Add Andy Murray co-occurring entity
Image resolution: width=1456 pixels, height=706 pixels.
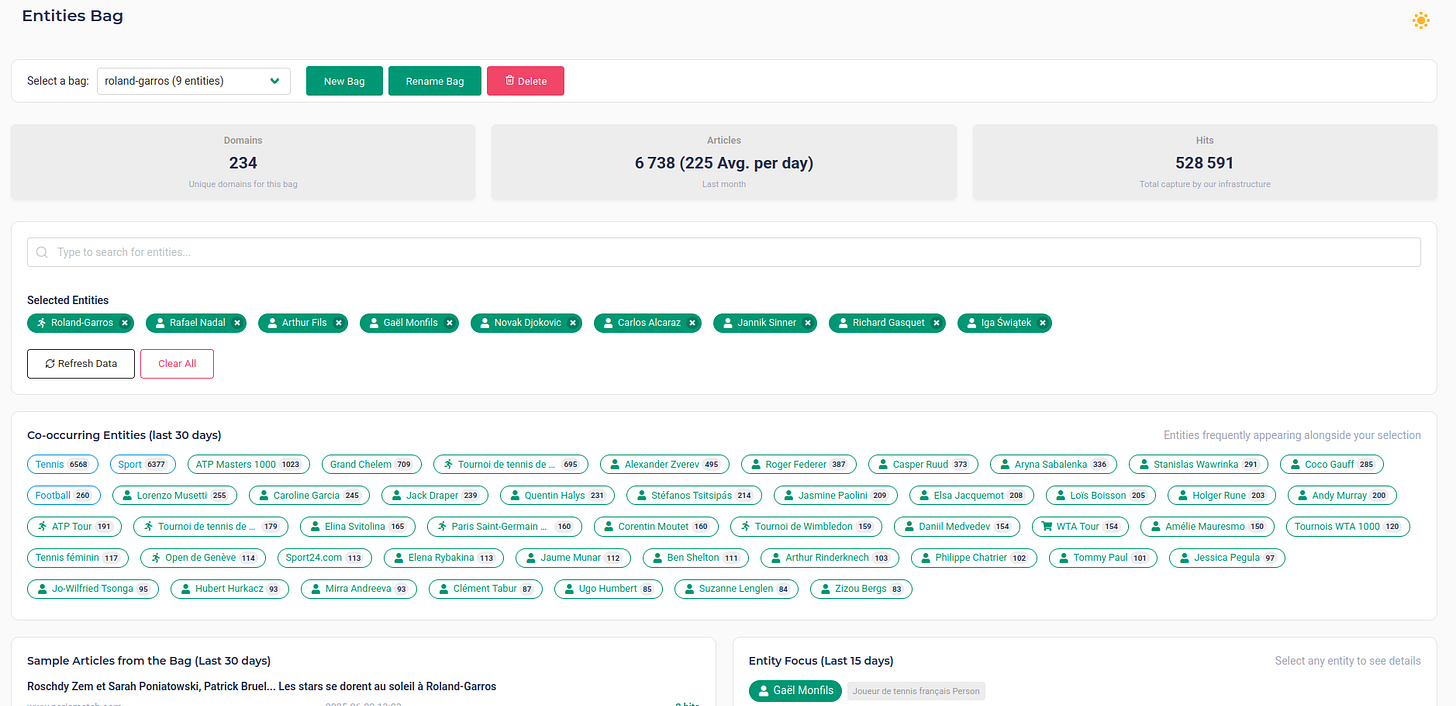pyautogui.click(x=1342, y=495)
